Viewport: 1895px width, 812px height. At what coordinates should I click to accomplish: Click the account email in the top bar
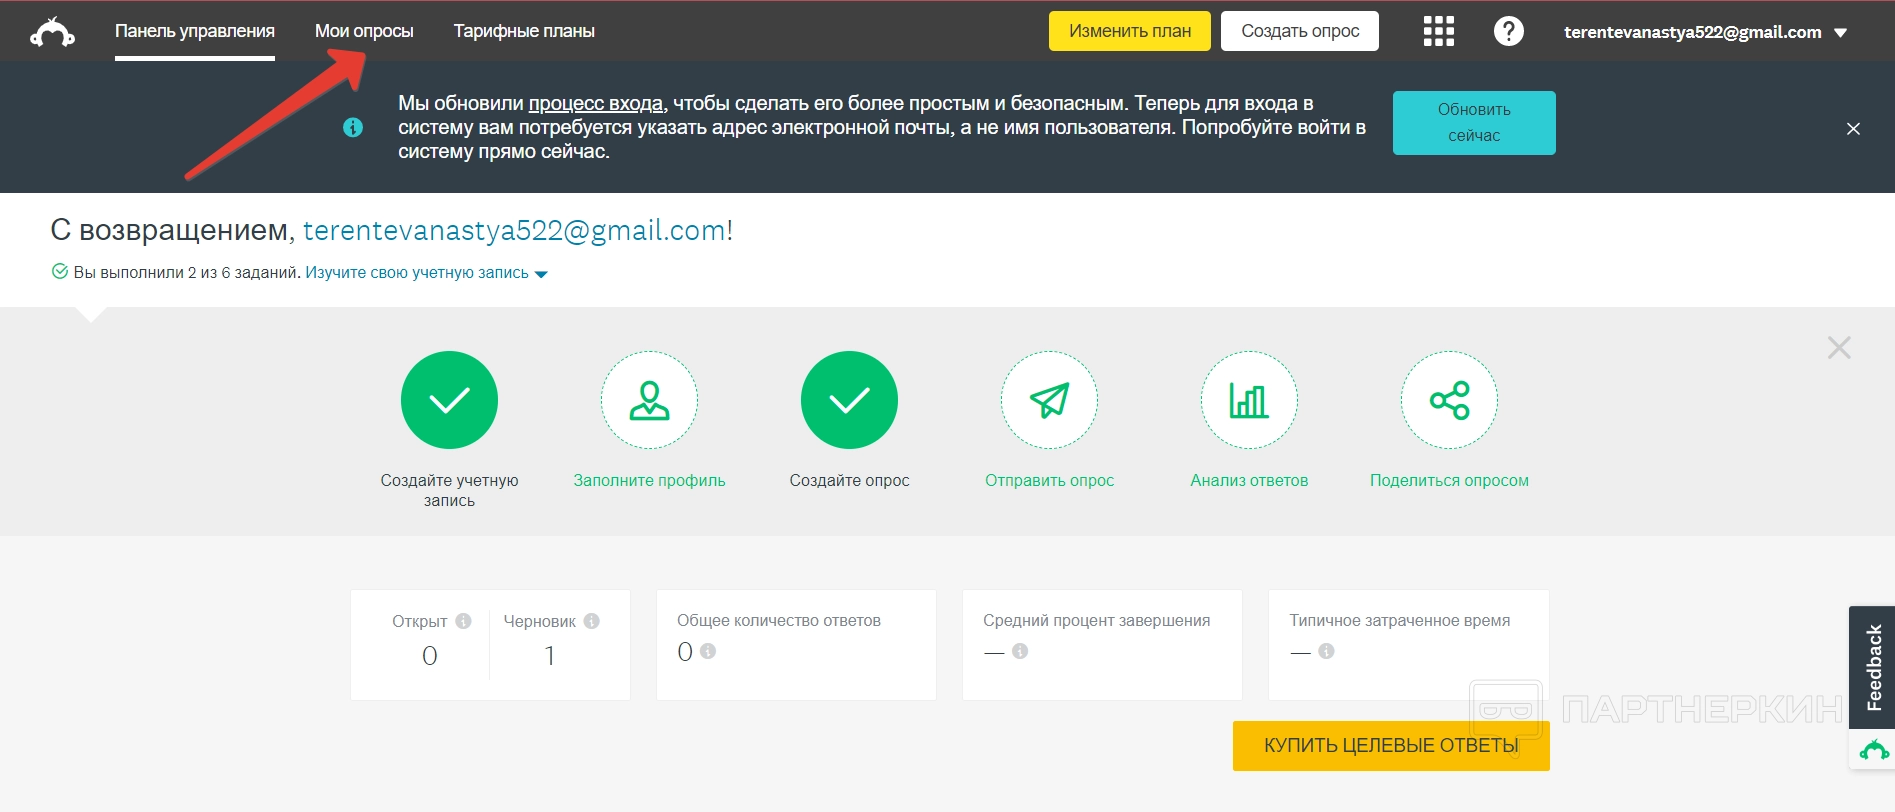(x=1693, y=32)
